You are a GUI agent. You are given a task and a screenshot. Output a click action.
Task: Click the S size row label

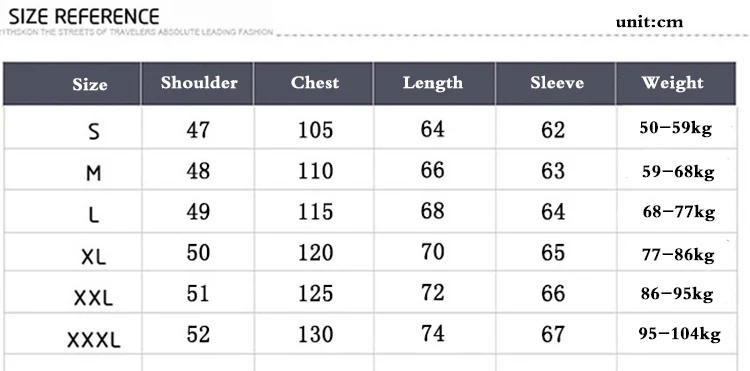point(94,131)
